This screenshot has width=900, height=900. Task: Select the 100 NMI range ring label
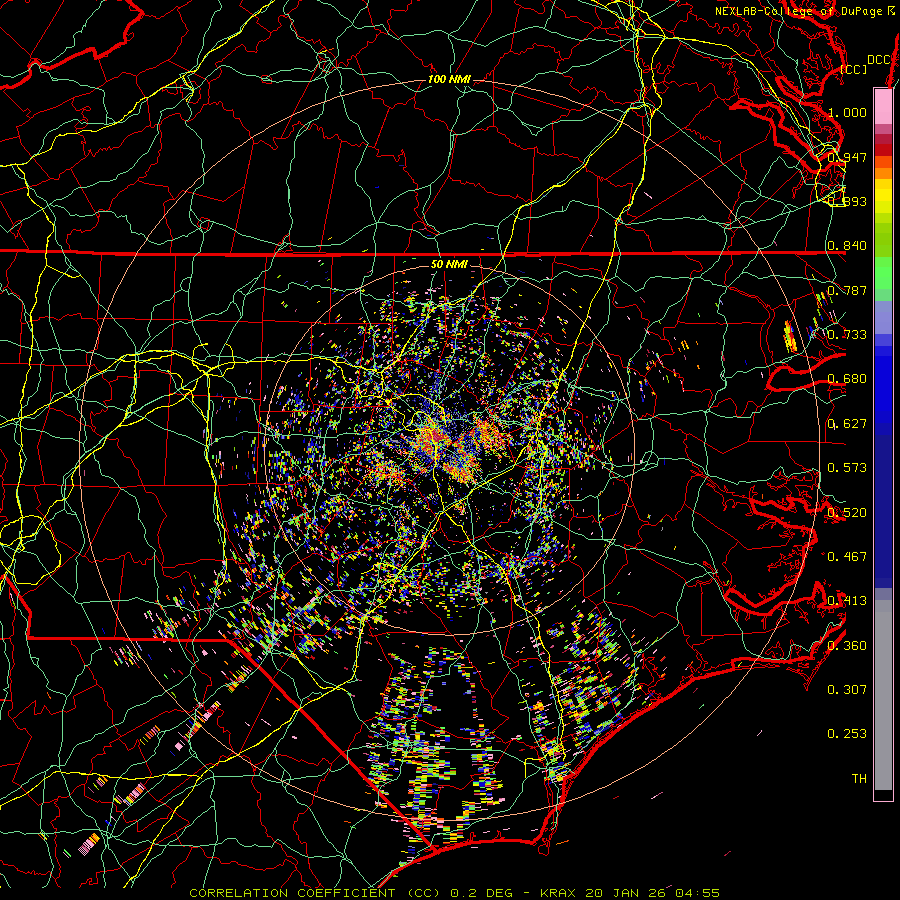449,79
